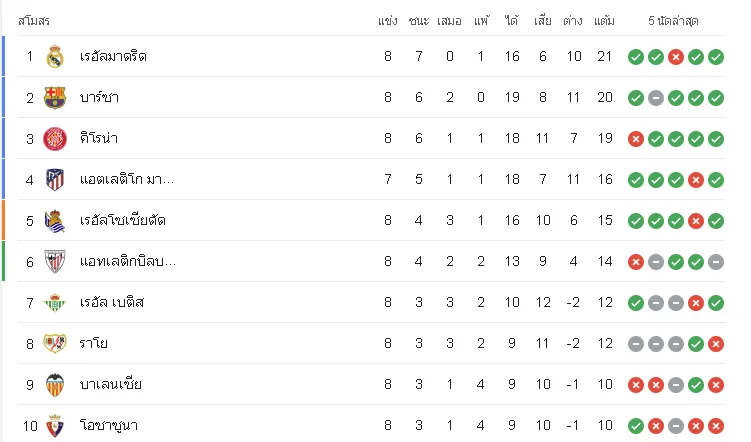Click the Real Betis club crest

(x=55, y=303)
